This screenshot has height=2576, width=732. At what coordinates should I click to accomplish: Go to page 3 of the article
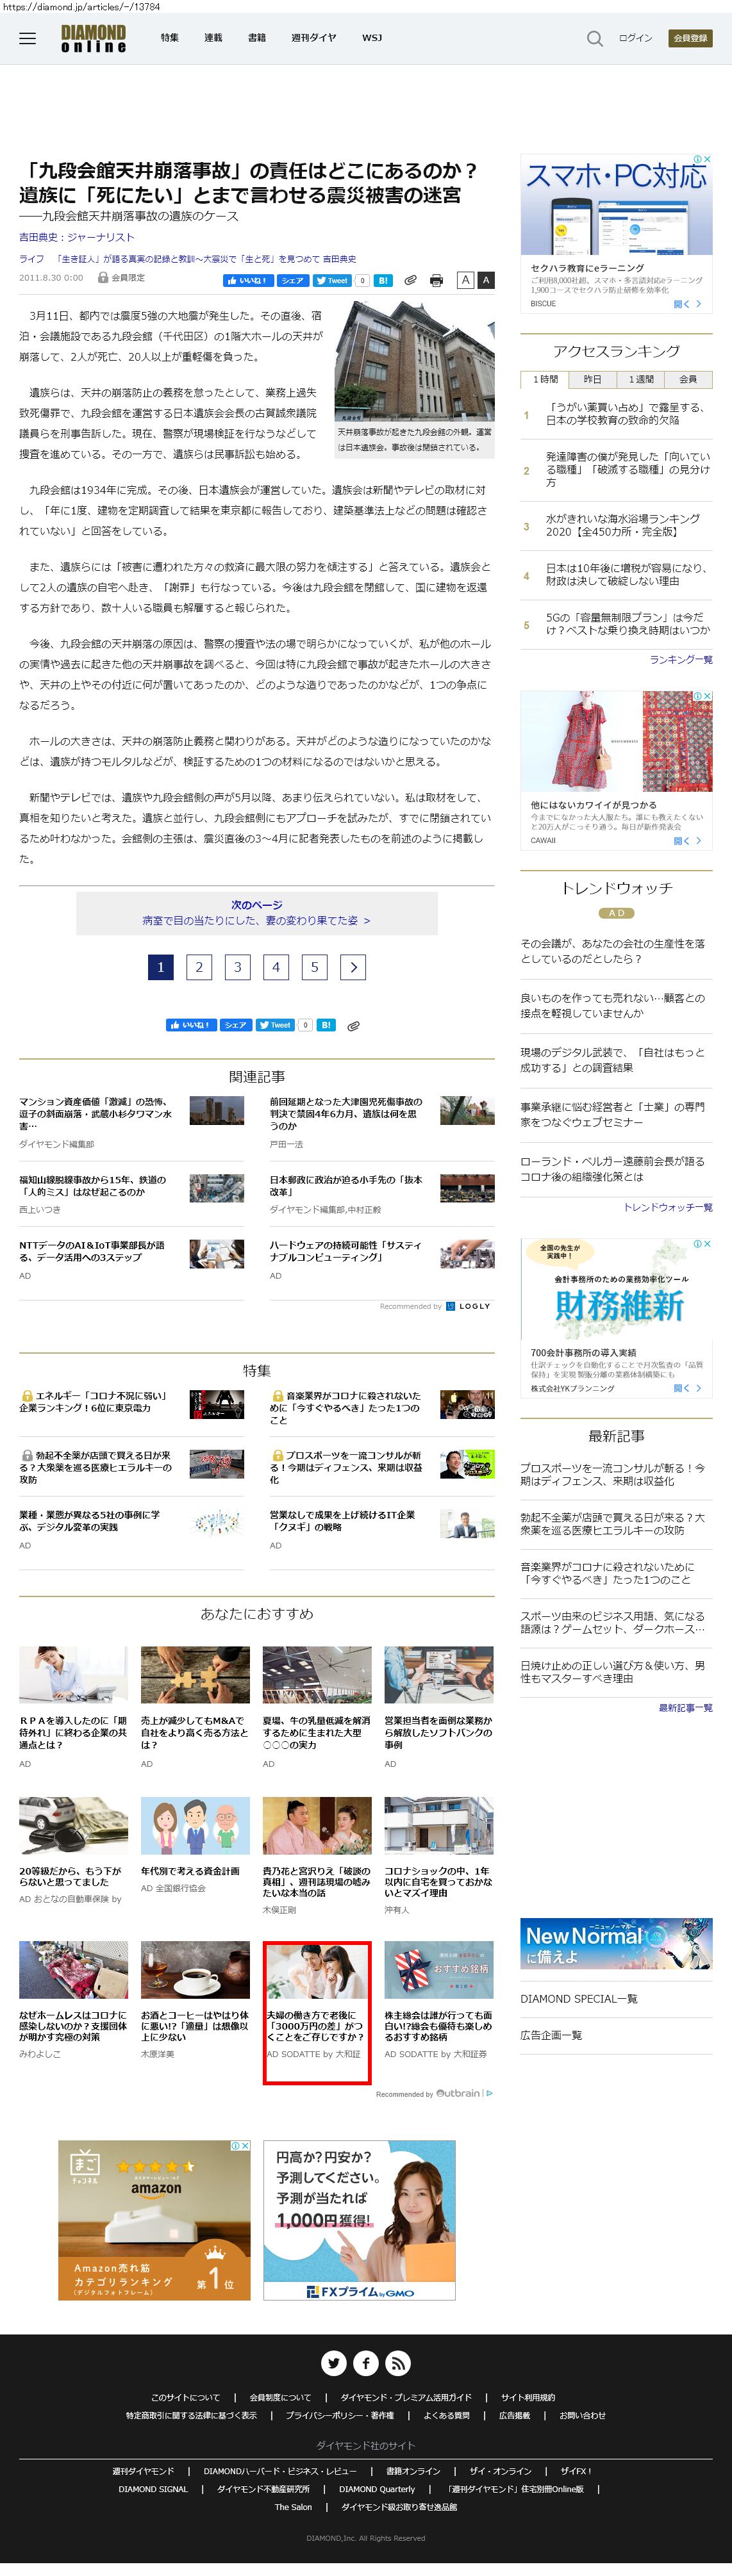point(237,967)
